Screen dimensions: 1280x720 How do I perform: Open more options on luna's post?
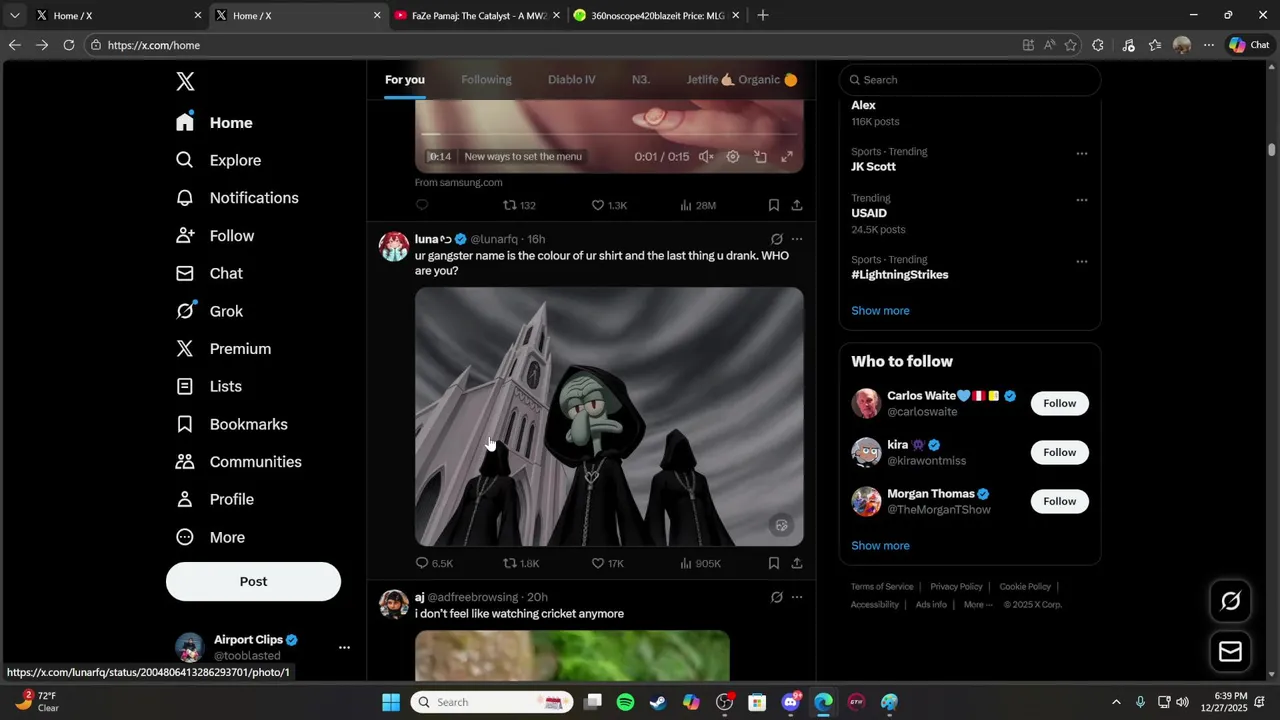click(797, 239)
